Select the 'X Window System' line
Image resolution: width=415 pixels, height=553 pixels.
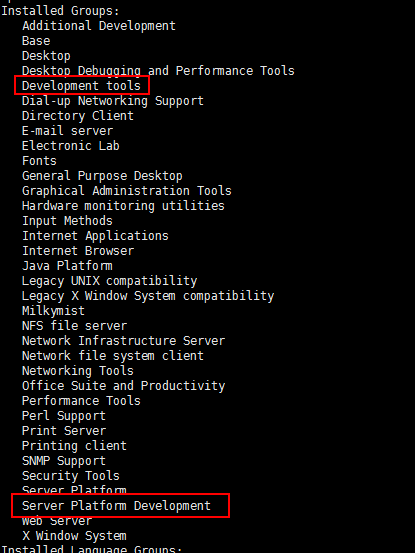74,536
